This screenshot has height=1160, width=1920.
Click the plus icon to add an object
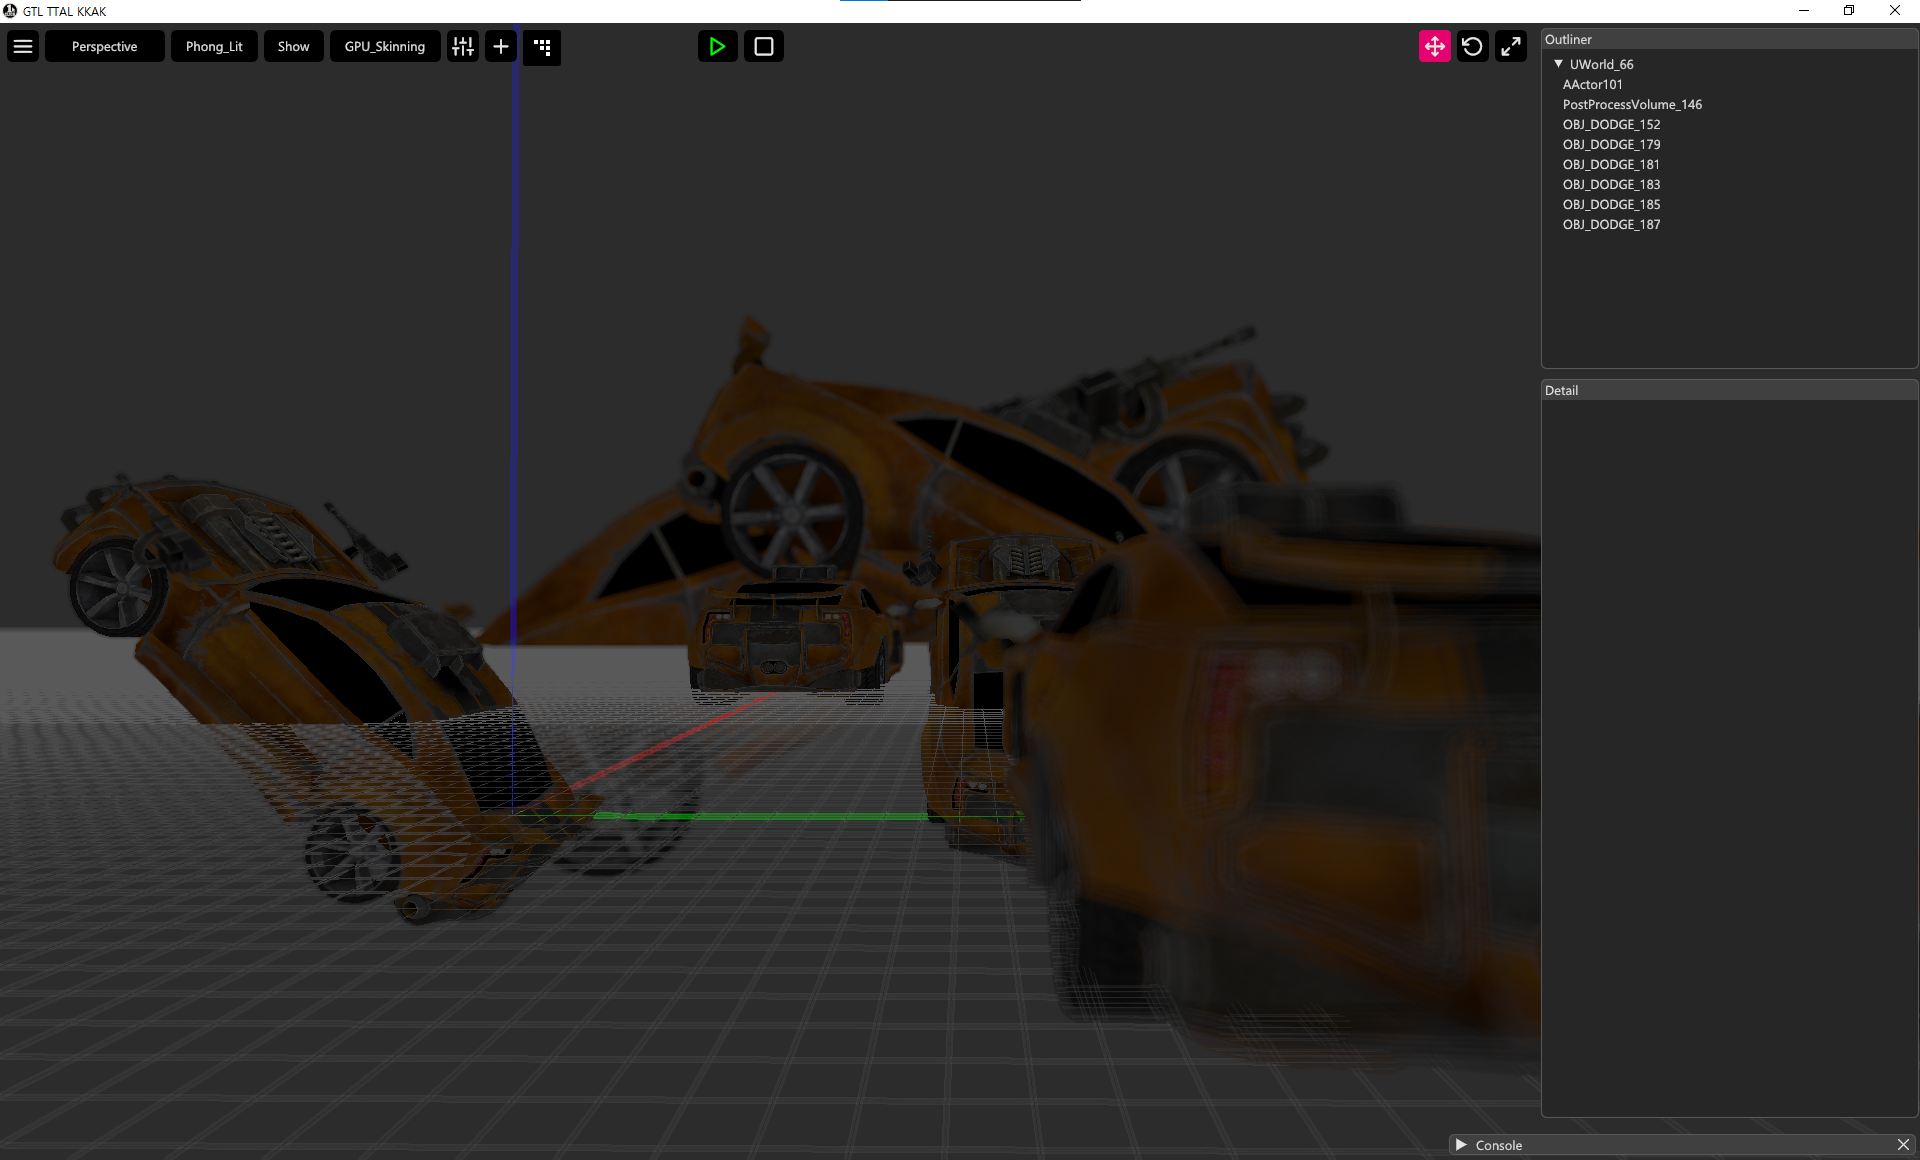(x=500, y=46)
